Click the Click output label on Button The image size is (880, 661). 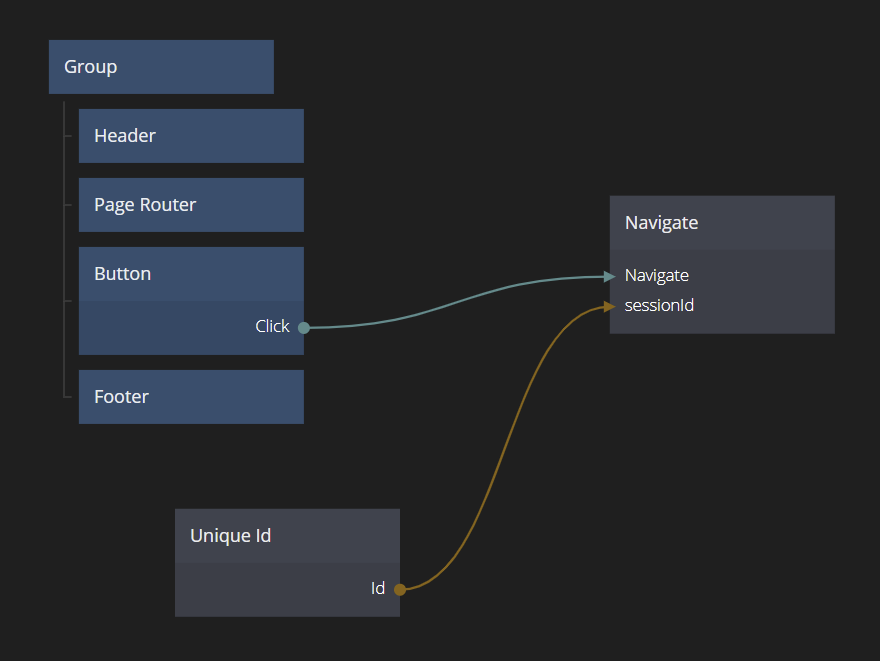(272, 327)
